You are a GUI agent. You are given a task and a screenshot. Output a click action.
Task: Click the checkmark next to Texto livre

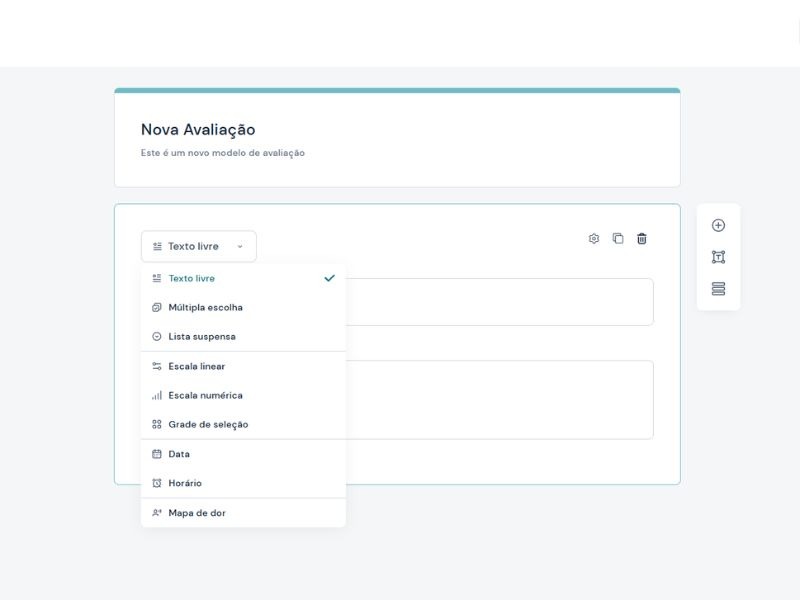point(329,278)
